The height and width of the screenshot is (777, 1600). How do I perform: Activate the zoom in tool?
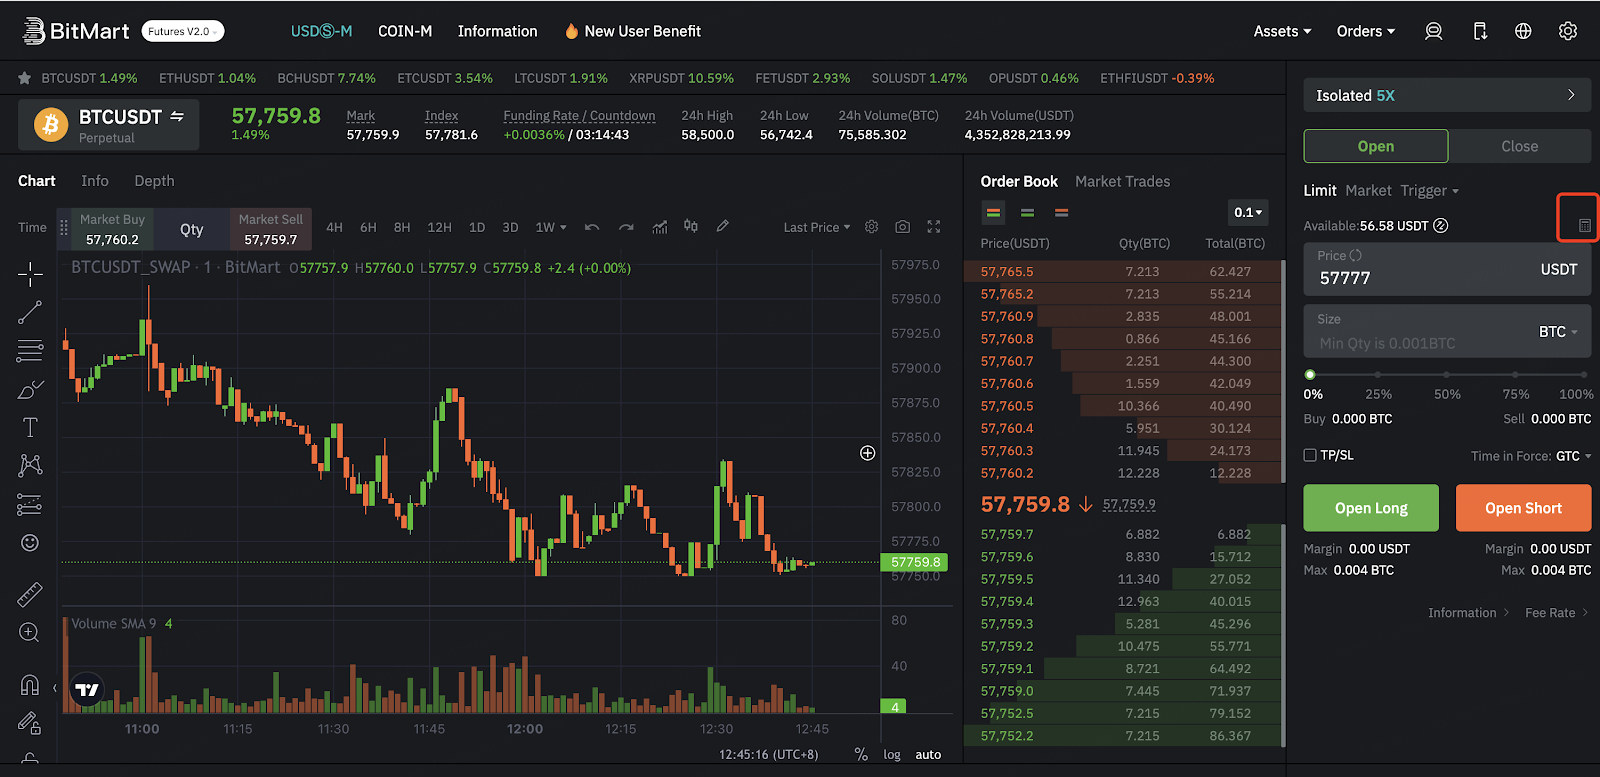(30, 633)
